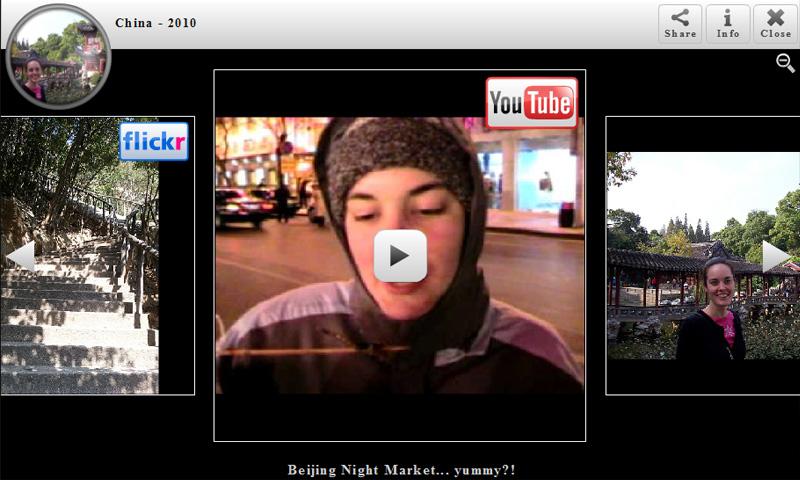Open the Info panel

pos(728,24)
